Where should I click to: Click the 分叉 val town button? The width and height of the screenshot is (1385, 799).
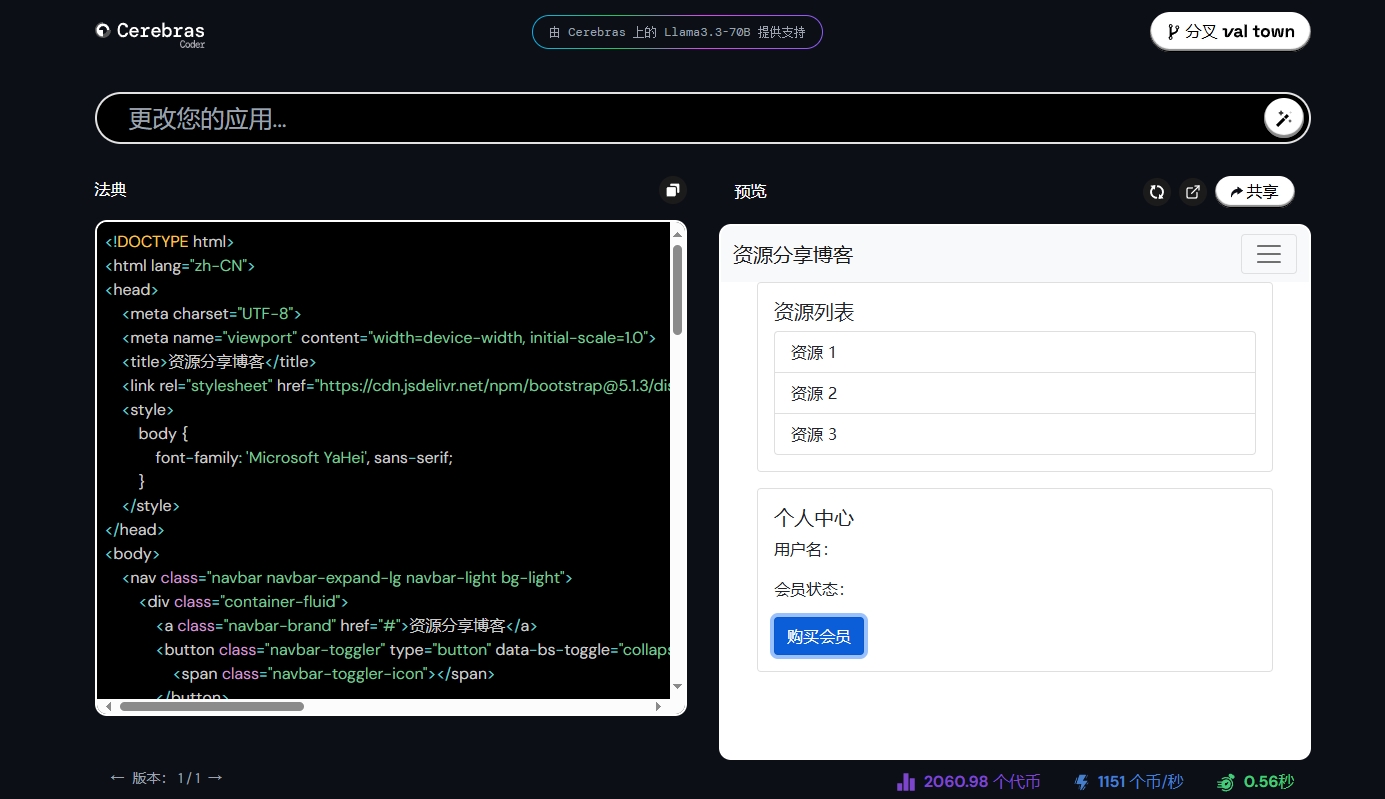click(1230, 31)
